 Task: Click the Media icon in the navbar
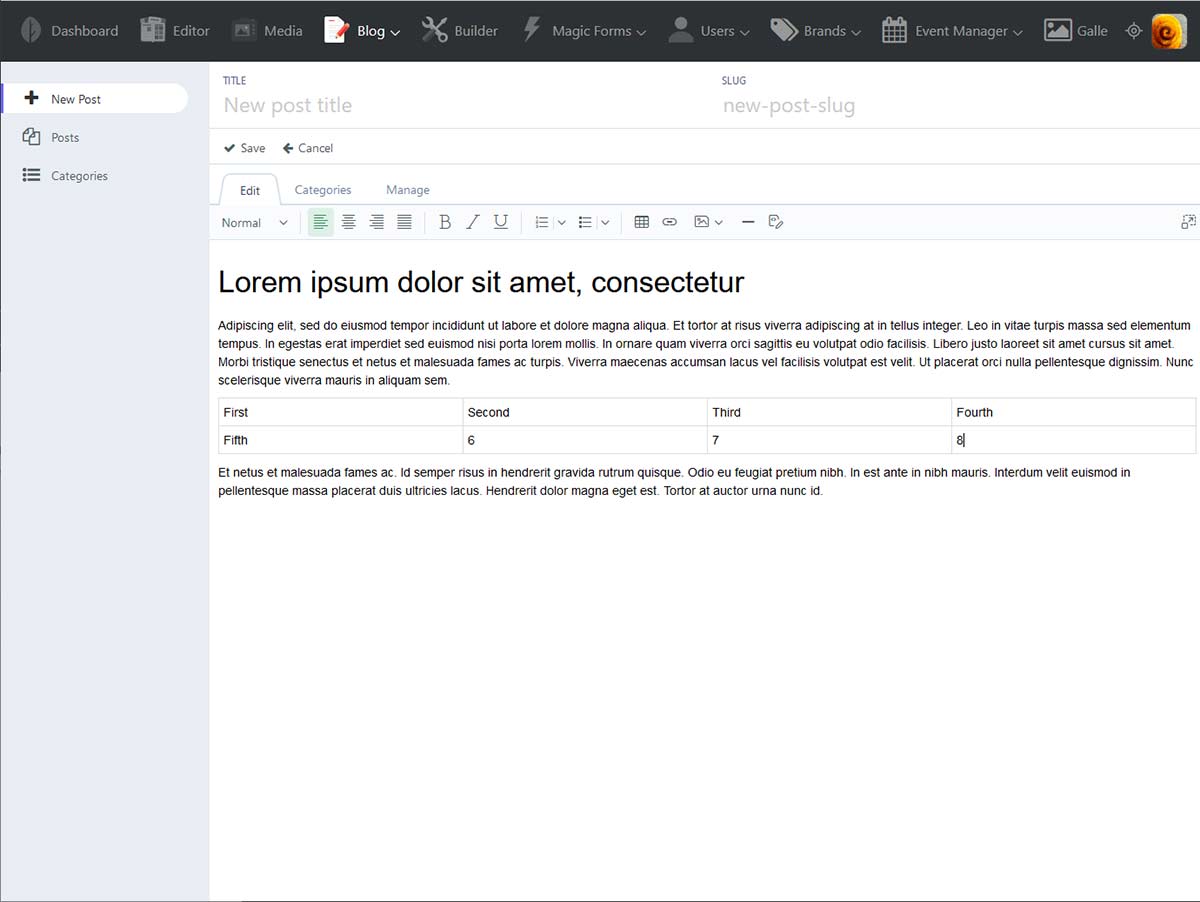pos(244,30)
